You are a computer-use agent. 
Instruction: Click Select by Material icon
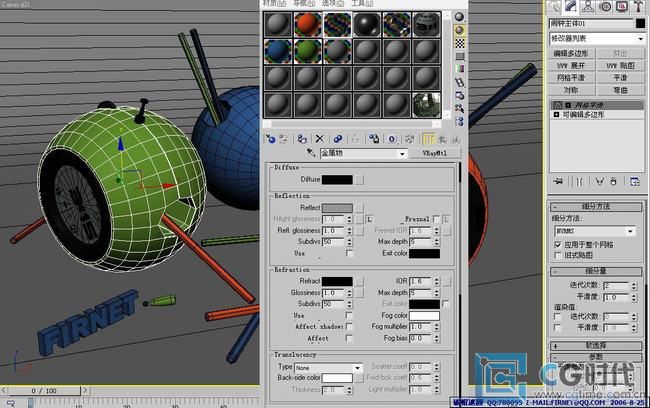coord(459,108)
